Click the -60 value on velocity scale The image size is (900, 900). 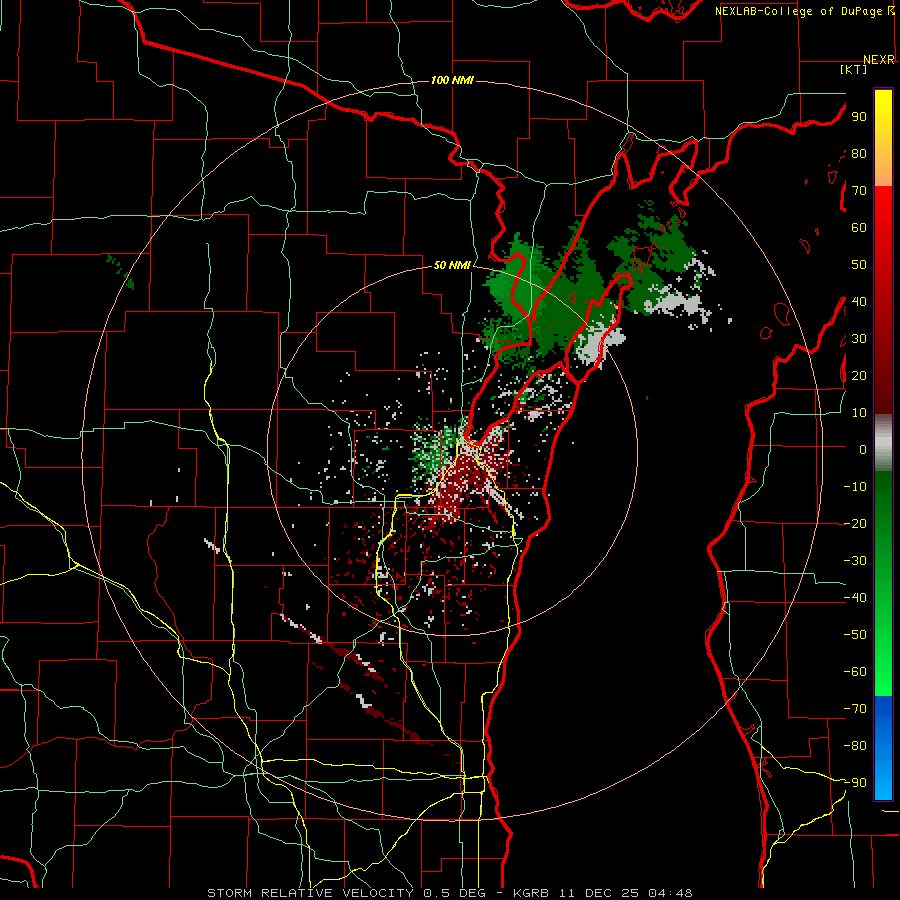tap(855, 672)
